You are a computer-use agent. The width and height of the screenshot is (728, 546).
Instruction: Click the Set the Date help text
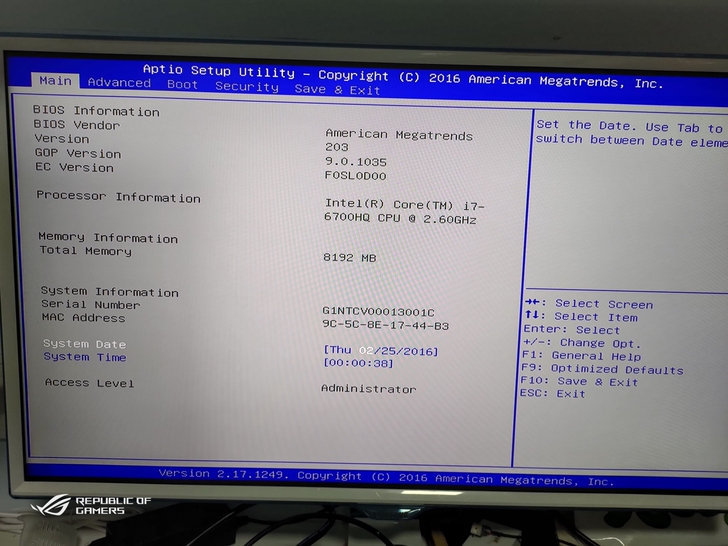[x=631, y=133]
